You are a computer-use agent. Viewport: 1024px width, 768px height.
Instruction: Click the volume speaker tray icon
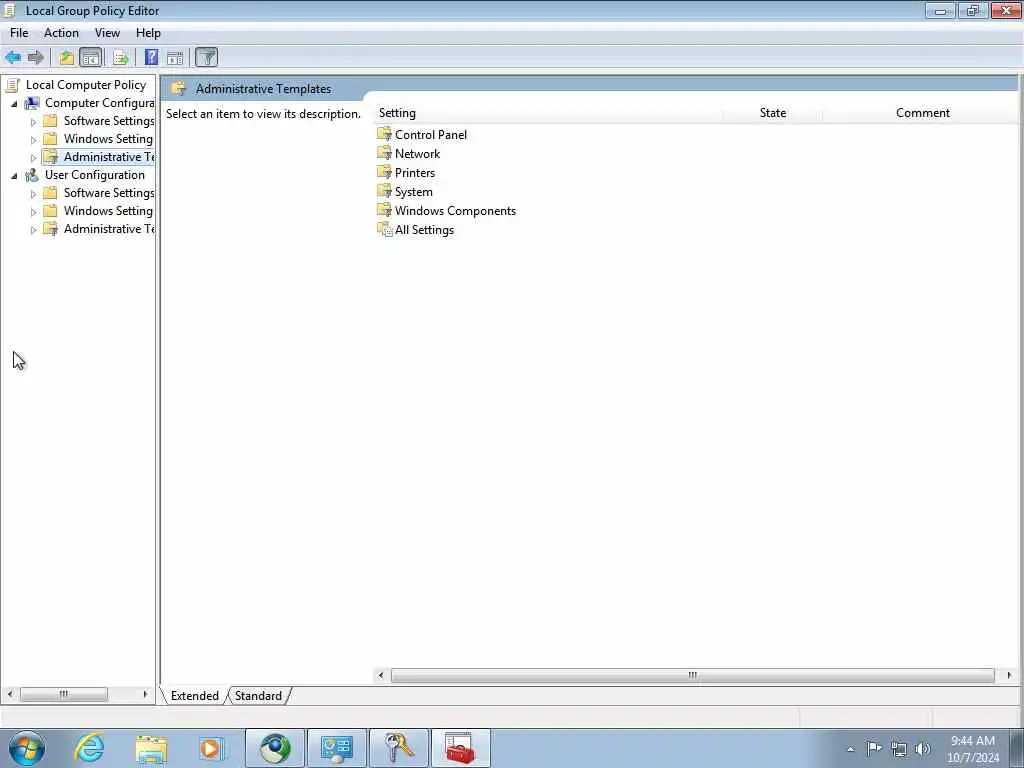(923, 749)
